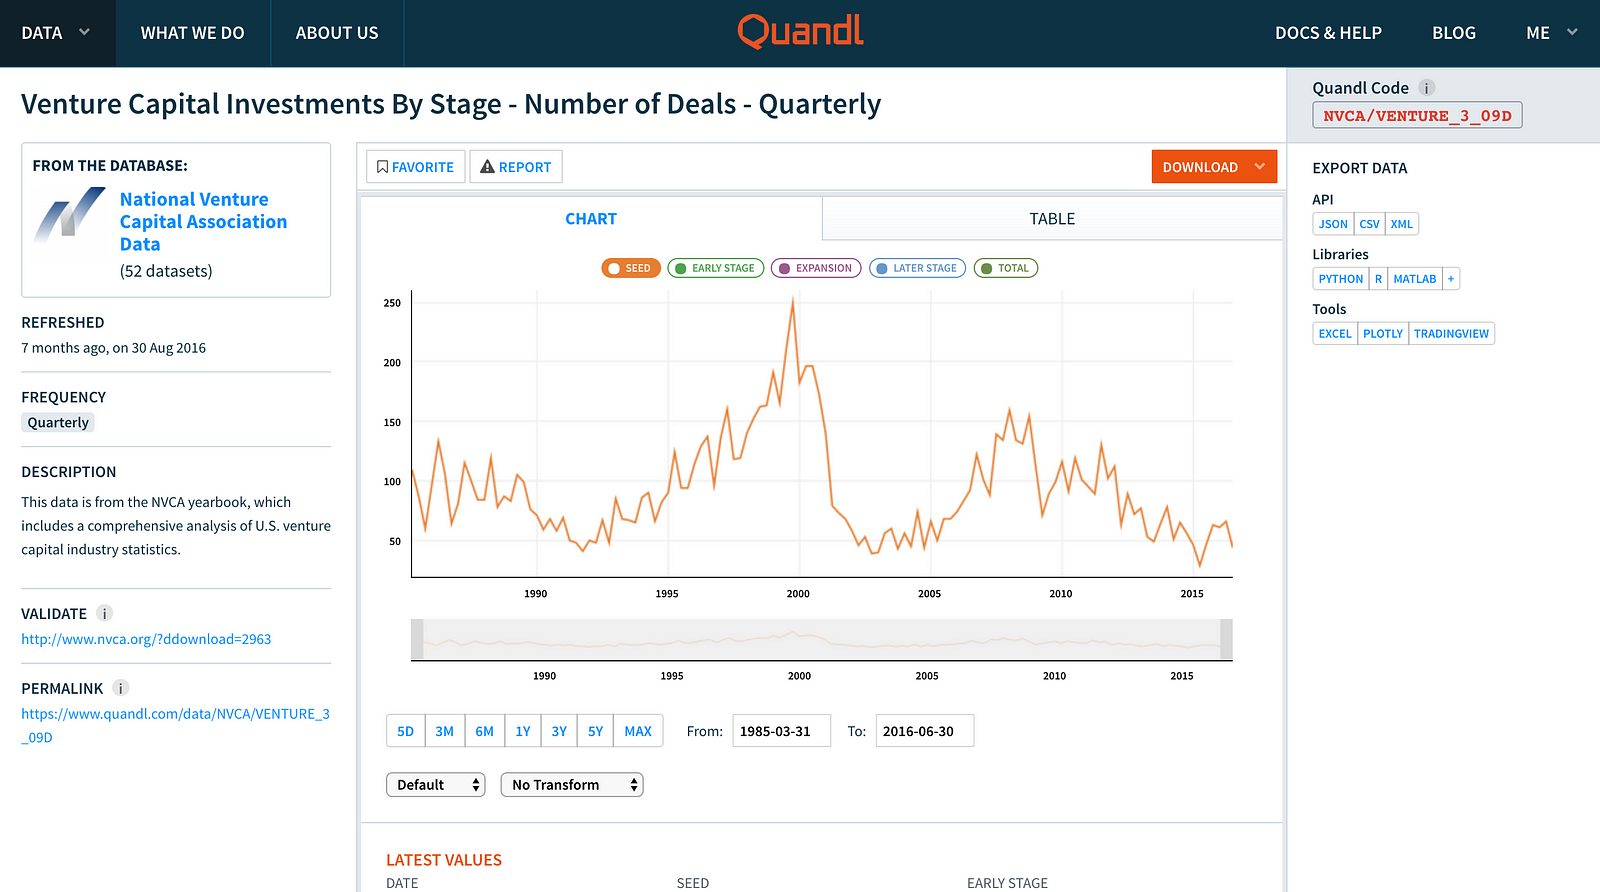The height and width of the screenshot is (892, 1600).
Task: Open the ABOUT US page
Action: [x=337, y=33]
